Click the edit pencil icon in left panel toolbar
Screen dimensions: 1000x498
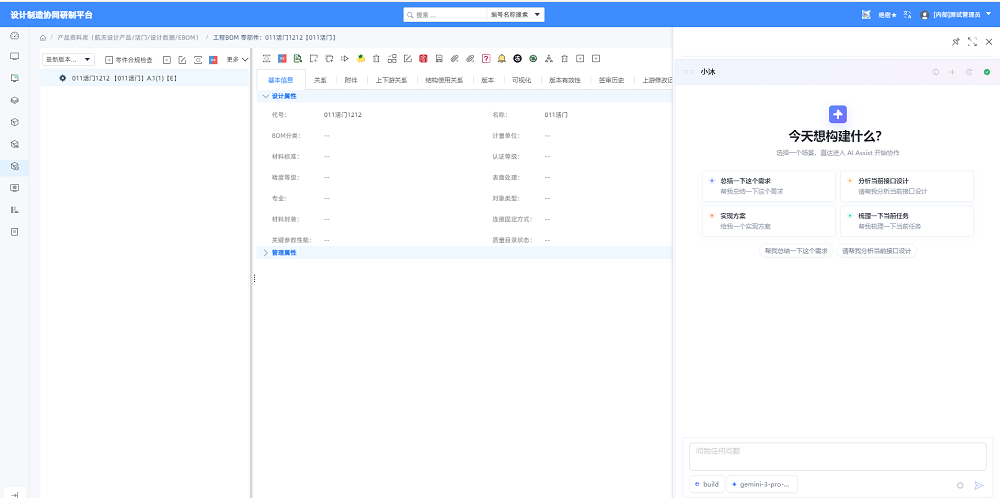click(182, 59)
